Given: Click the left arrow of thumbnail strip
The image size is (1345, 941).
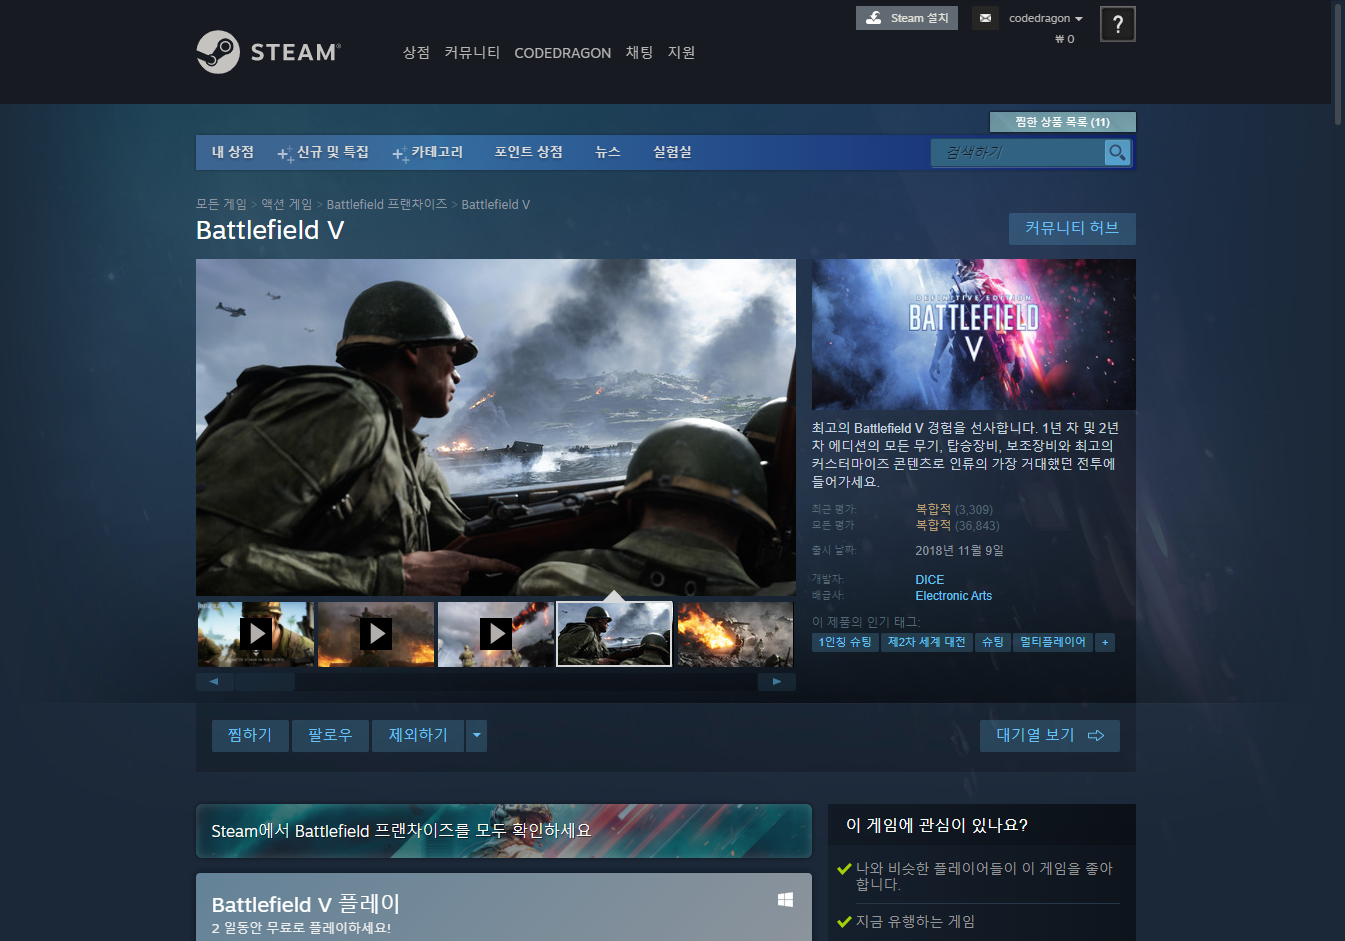Looking at the screenshot, I should click(x=214, y=682).
